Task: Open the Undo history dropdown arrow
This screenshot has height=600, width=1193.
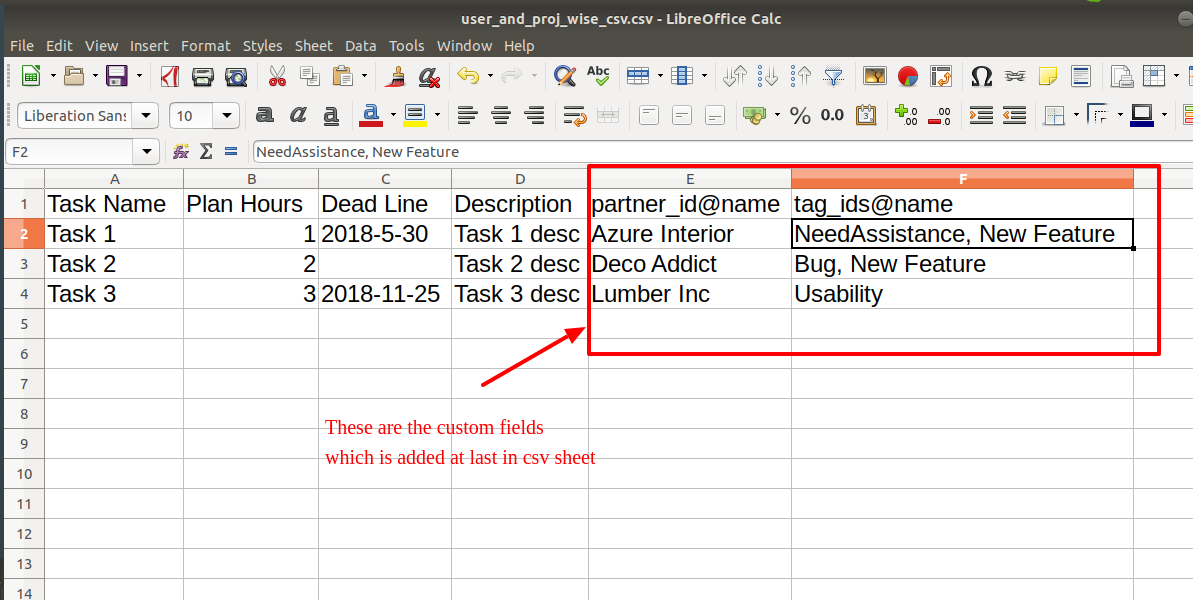Action: [490, 75]
